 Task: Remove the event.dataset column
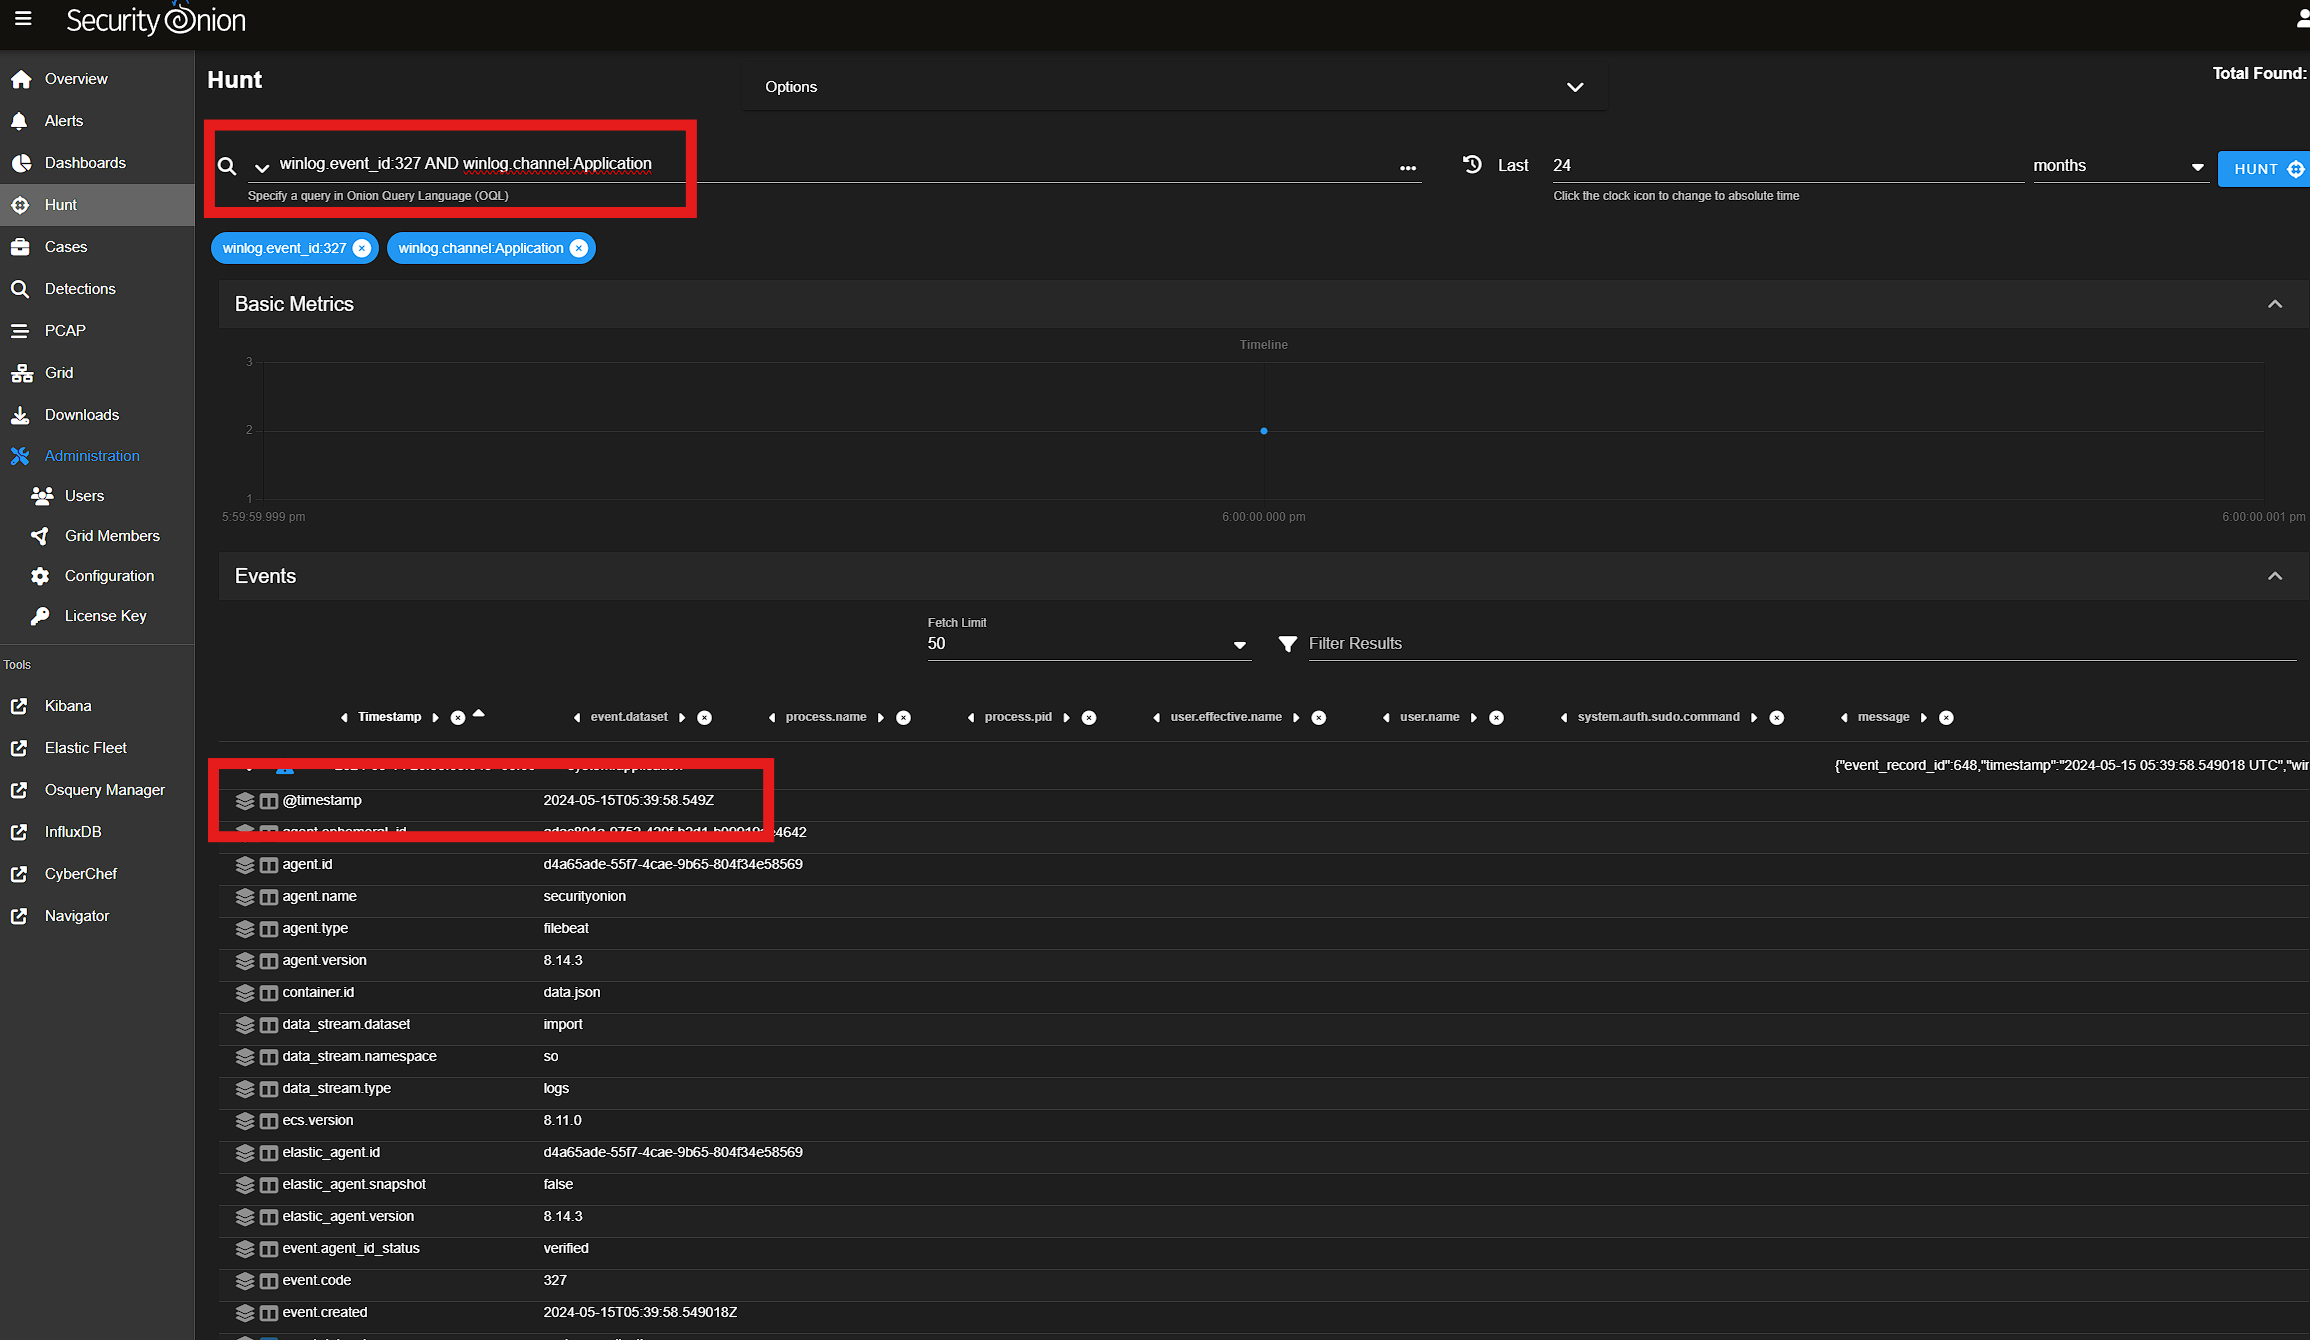[705, 718]
